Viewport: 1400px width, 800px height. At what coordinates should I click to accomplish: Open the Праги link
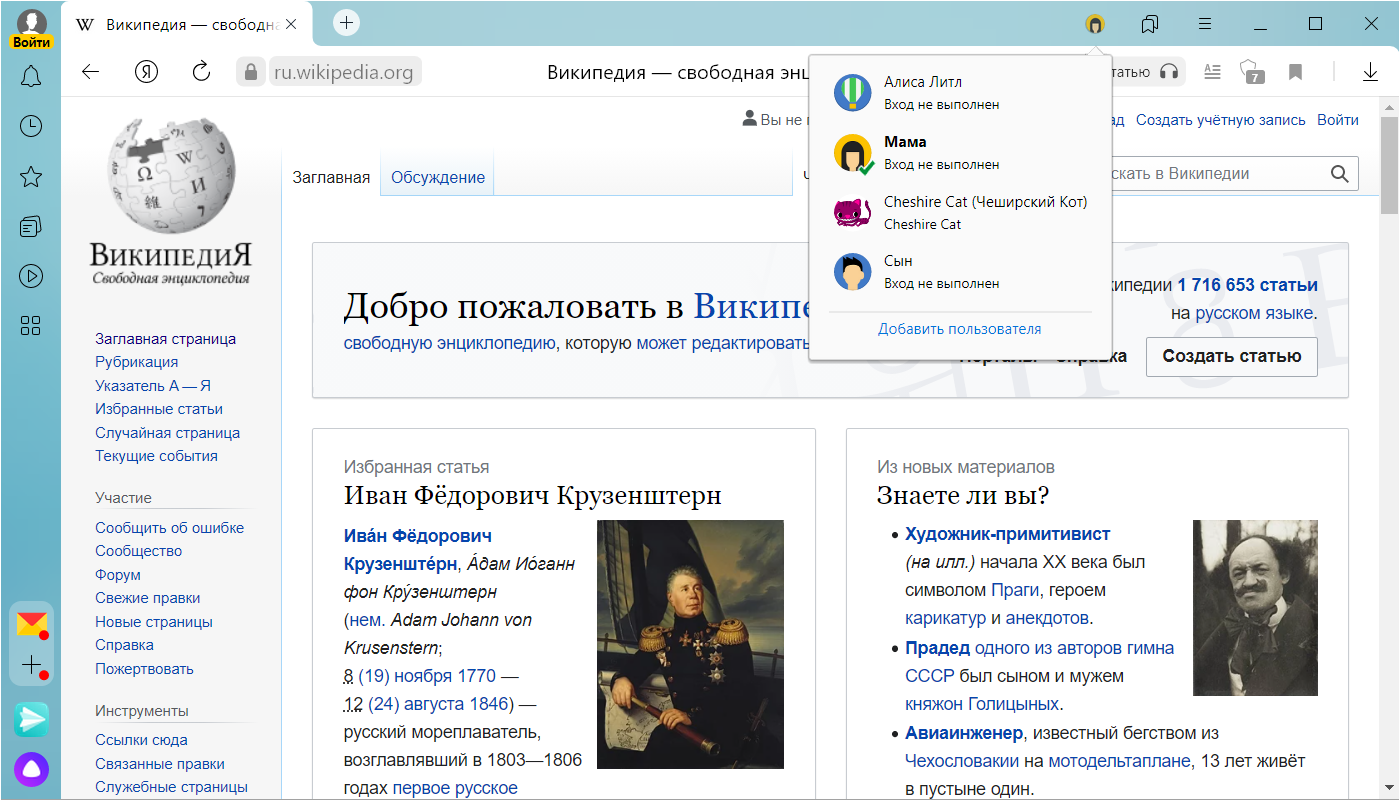click(x=1014, y=590)
